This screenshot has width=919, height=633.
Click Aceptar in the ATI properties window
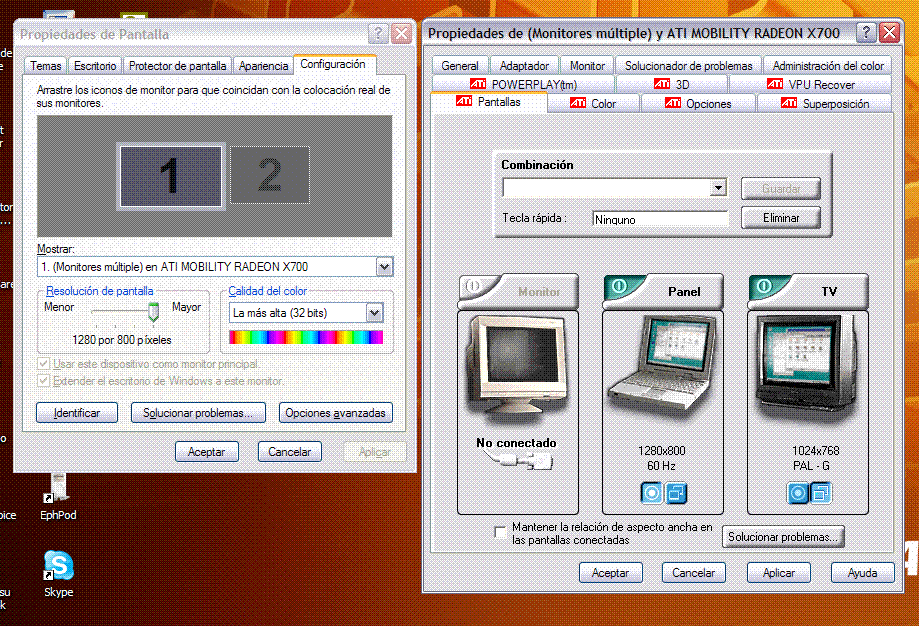tap(611, 573)
